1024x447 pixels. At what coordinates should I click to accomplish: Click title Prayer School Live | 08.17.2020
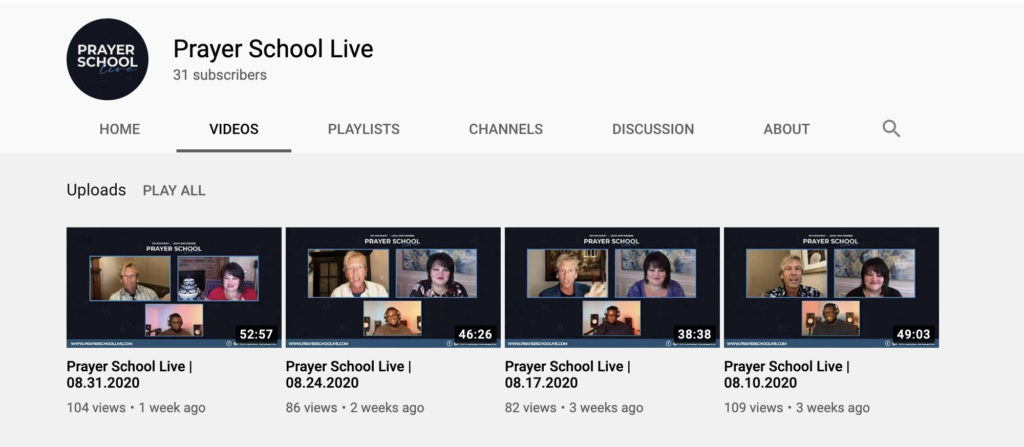click(568, 374)
